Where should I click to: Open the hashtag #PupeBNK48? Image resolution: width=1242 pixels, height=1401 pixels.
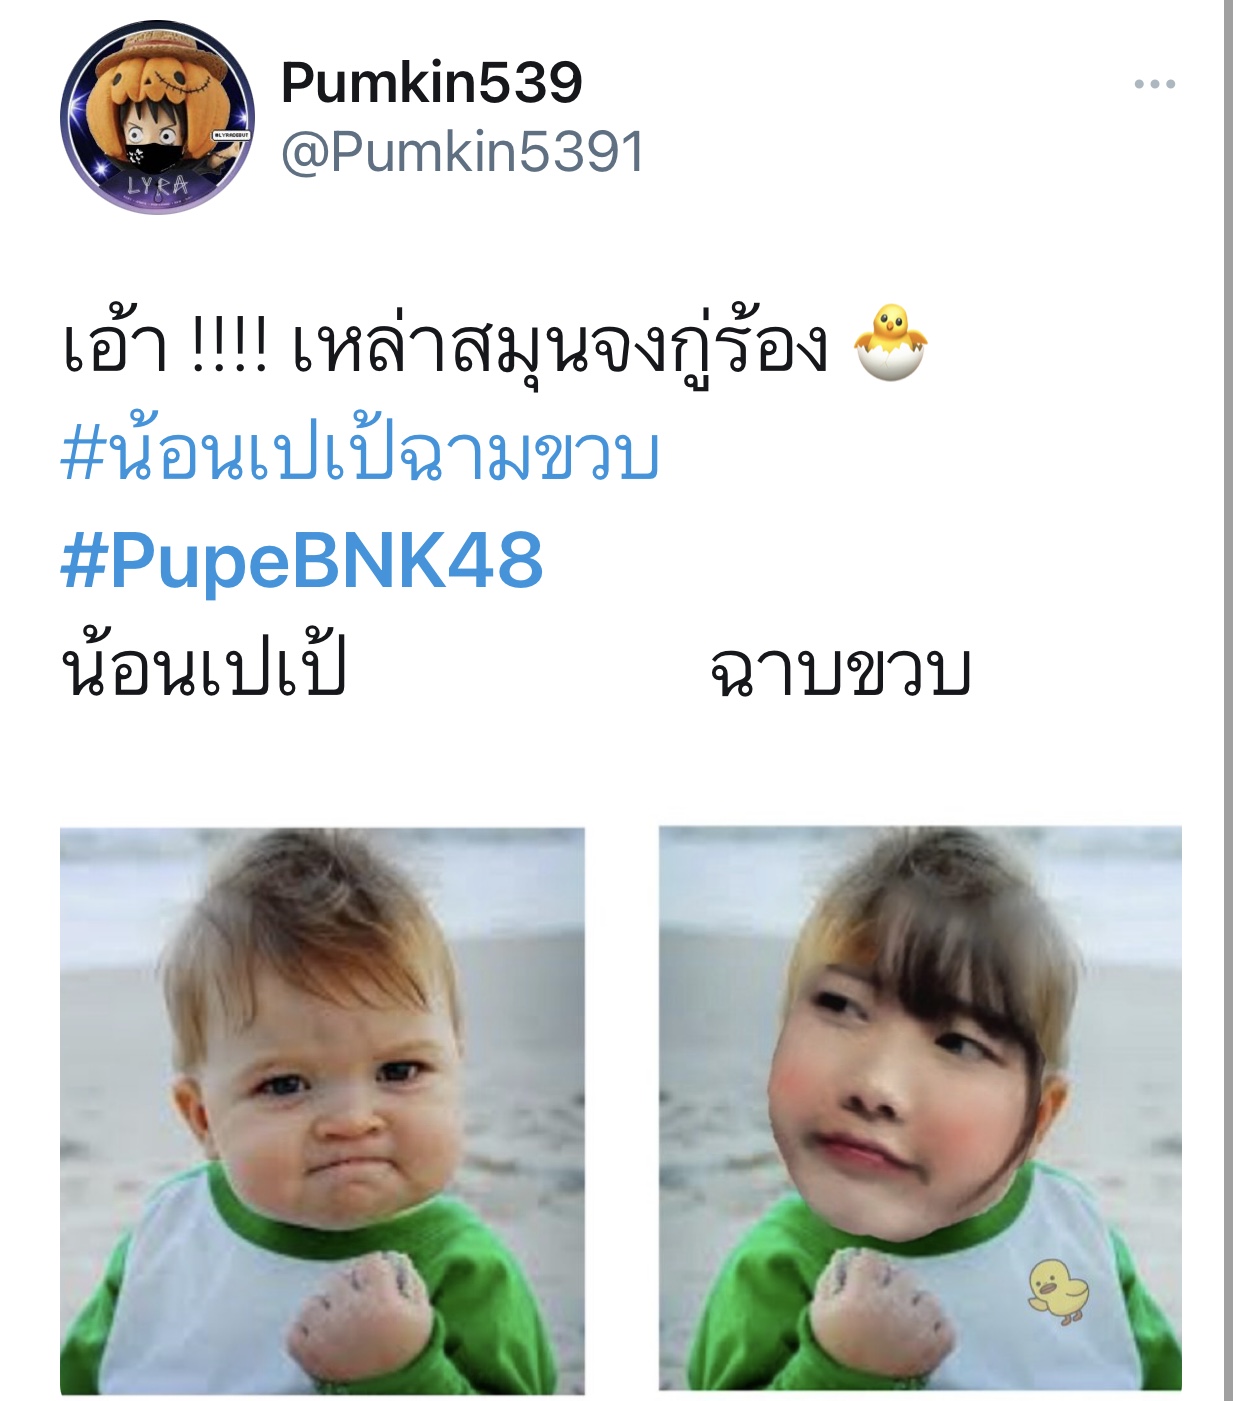pos(302,561)
